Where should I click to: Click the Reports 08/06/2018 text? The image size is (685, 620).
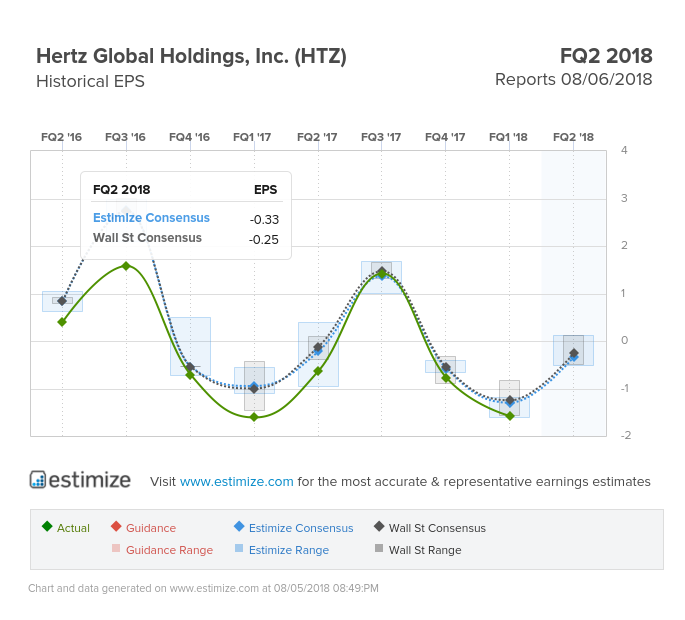574,80
